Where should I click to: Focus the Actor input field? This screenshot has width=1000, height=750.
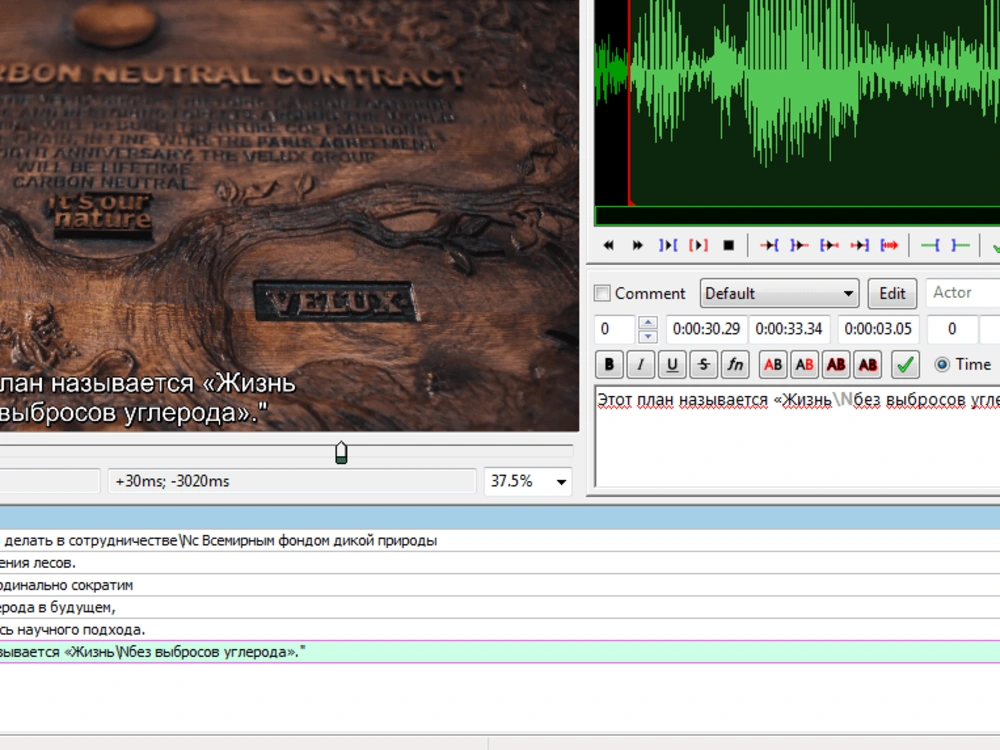click(x=963, y=293)
